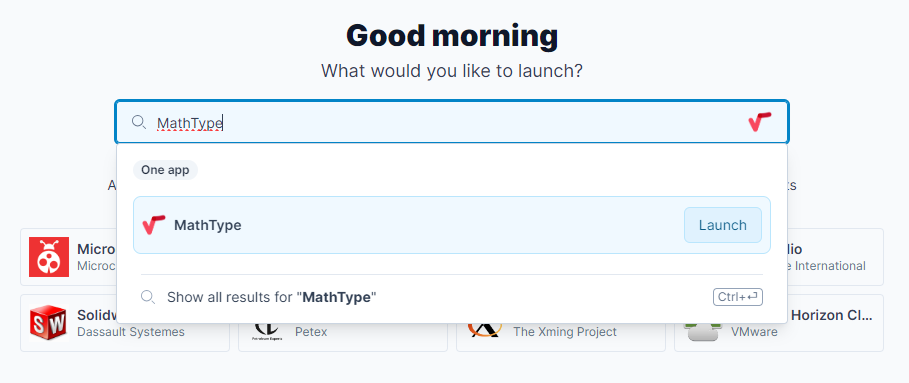
Task: Open the red ladybug app icon
Action: pos(49,257)
